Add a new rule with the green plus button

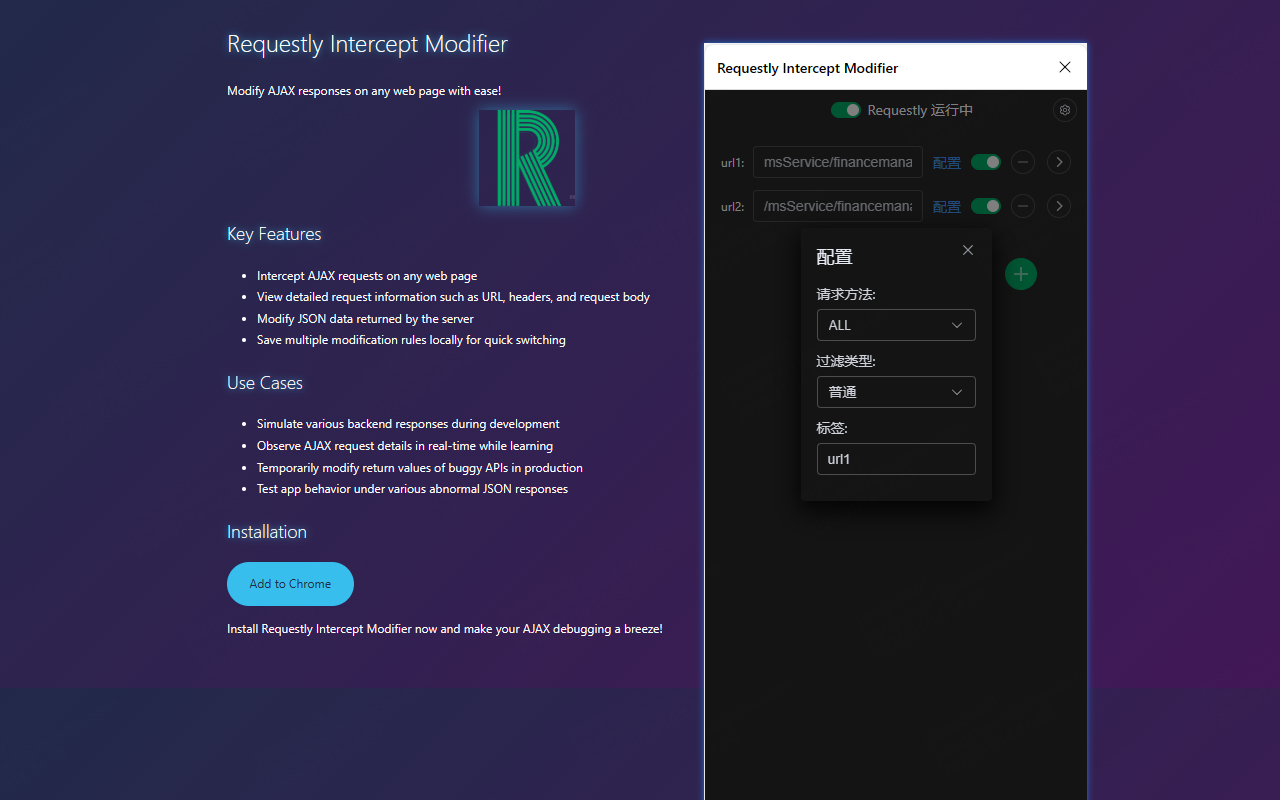pos(1021,274)
